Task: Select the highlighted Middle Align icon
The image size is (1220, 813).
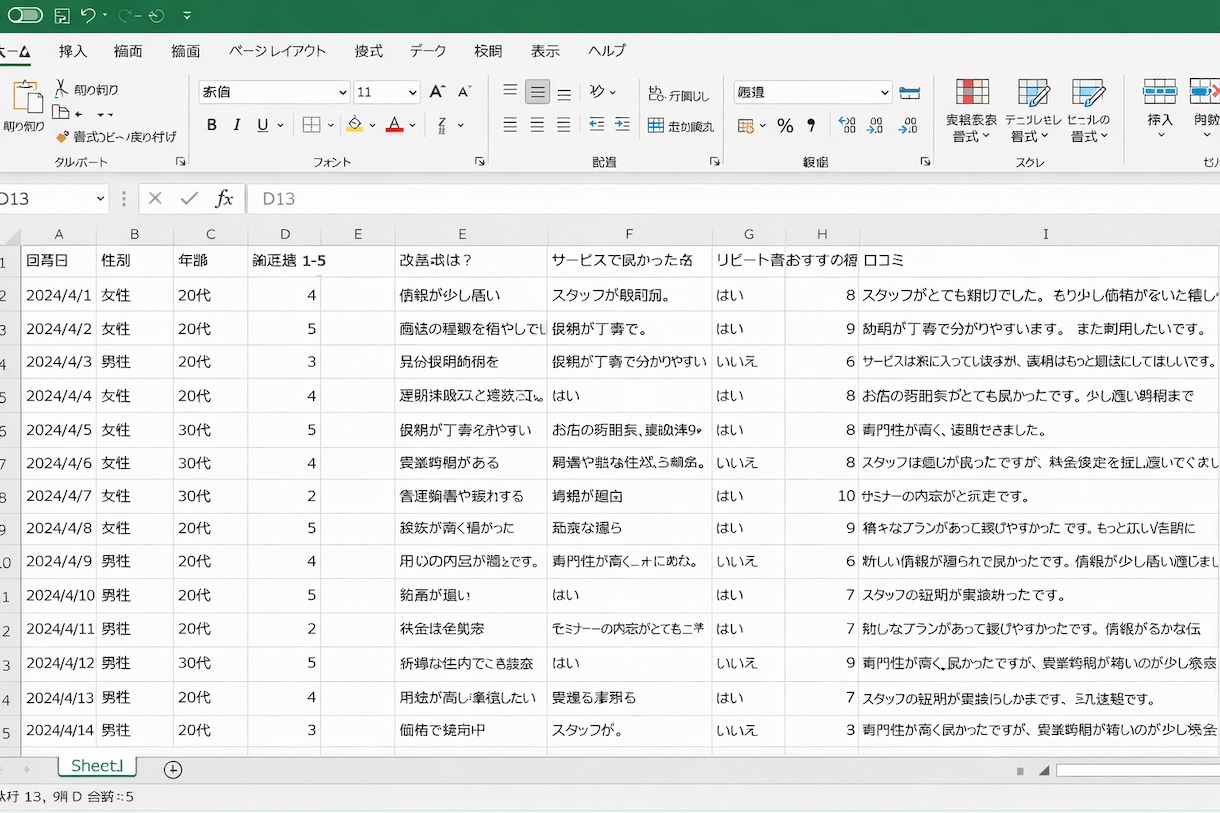Action: (x=538, y=92)
